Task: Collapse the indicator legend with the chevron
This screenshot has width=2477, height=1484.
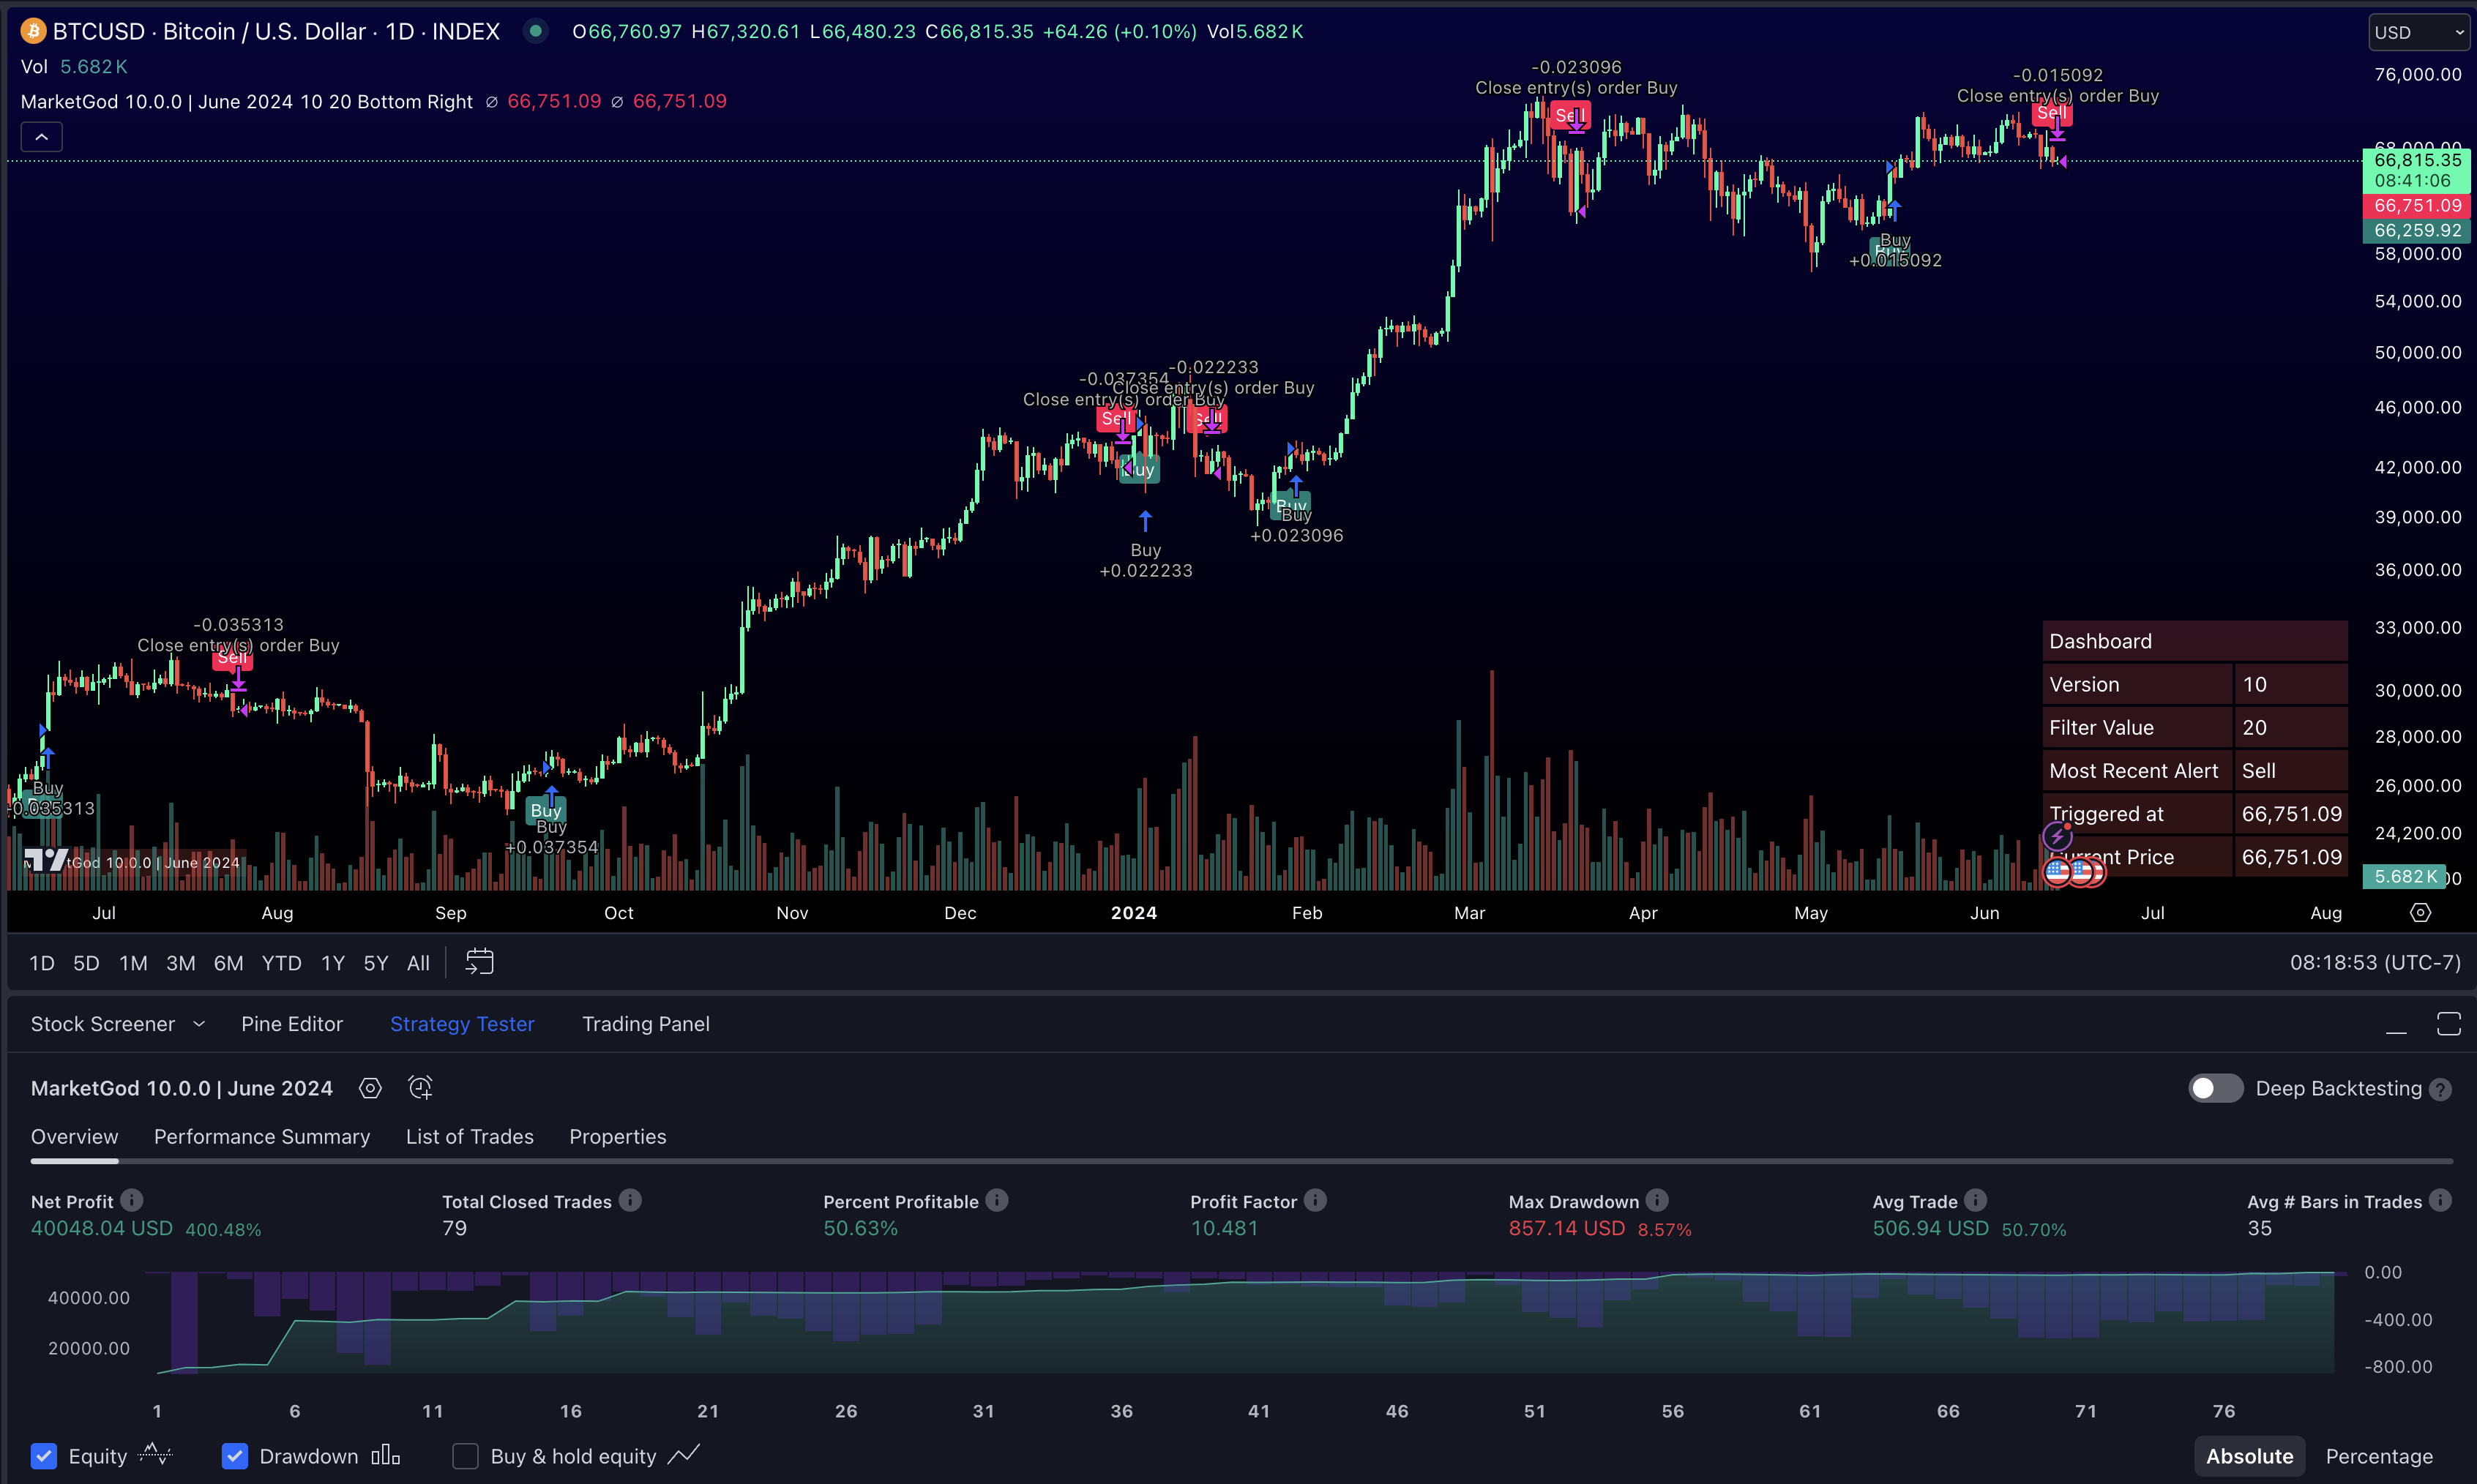Action: pos(42,136)
